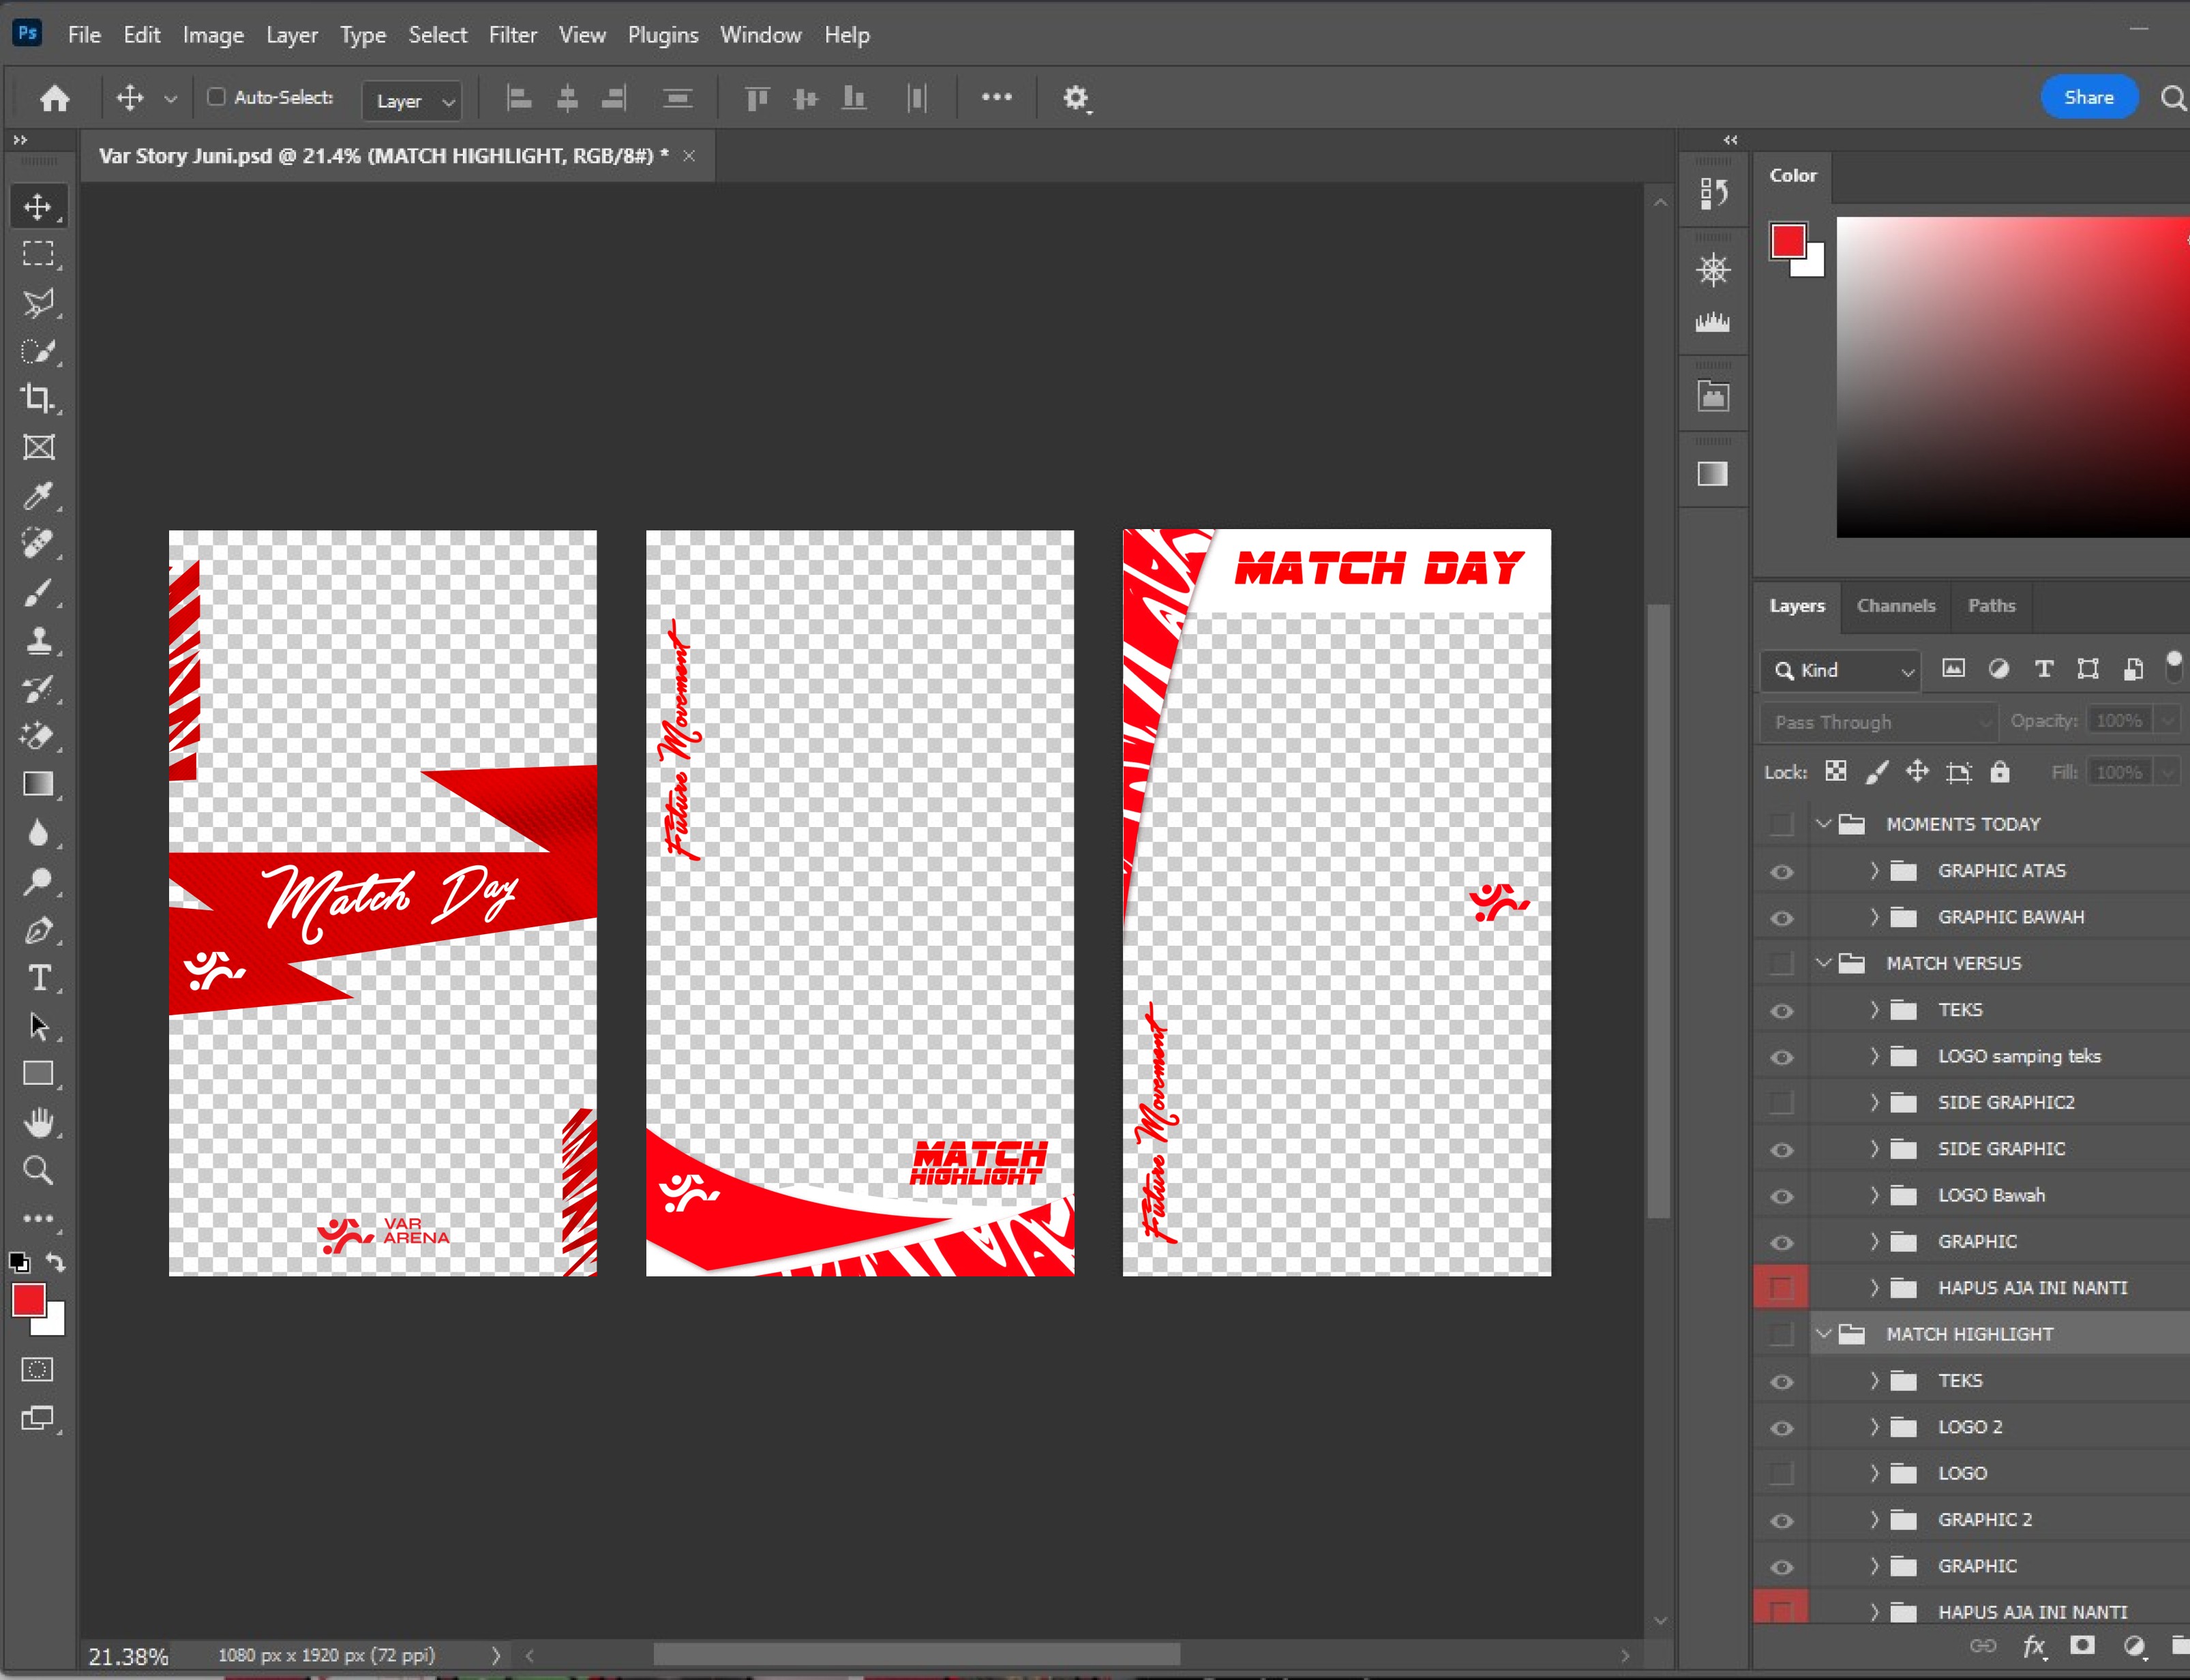Show the SIDE GRAPHIC2 layer group
The height and width of the screenshot is (1680, 2190).
[1781, 1103]
